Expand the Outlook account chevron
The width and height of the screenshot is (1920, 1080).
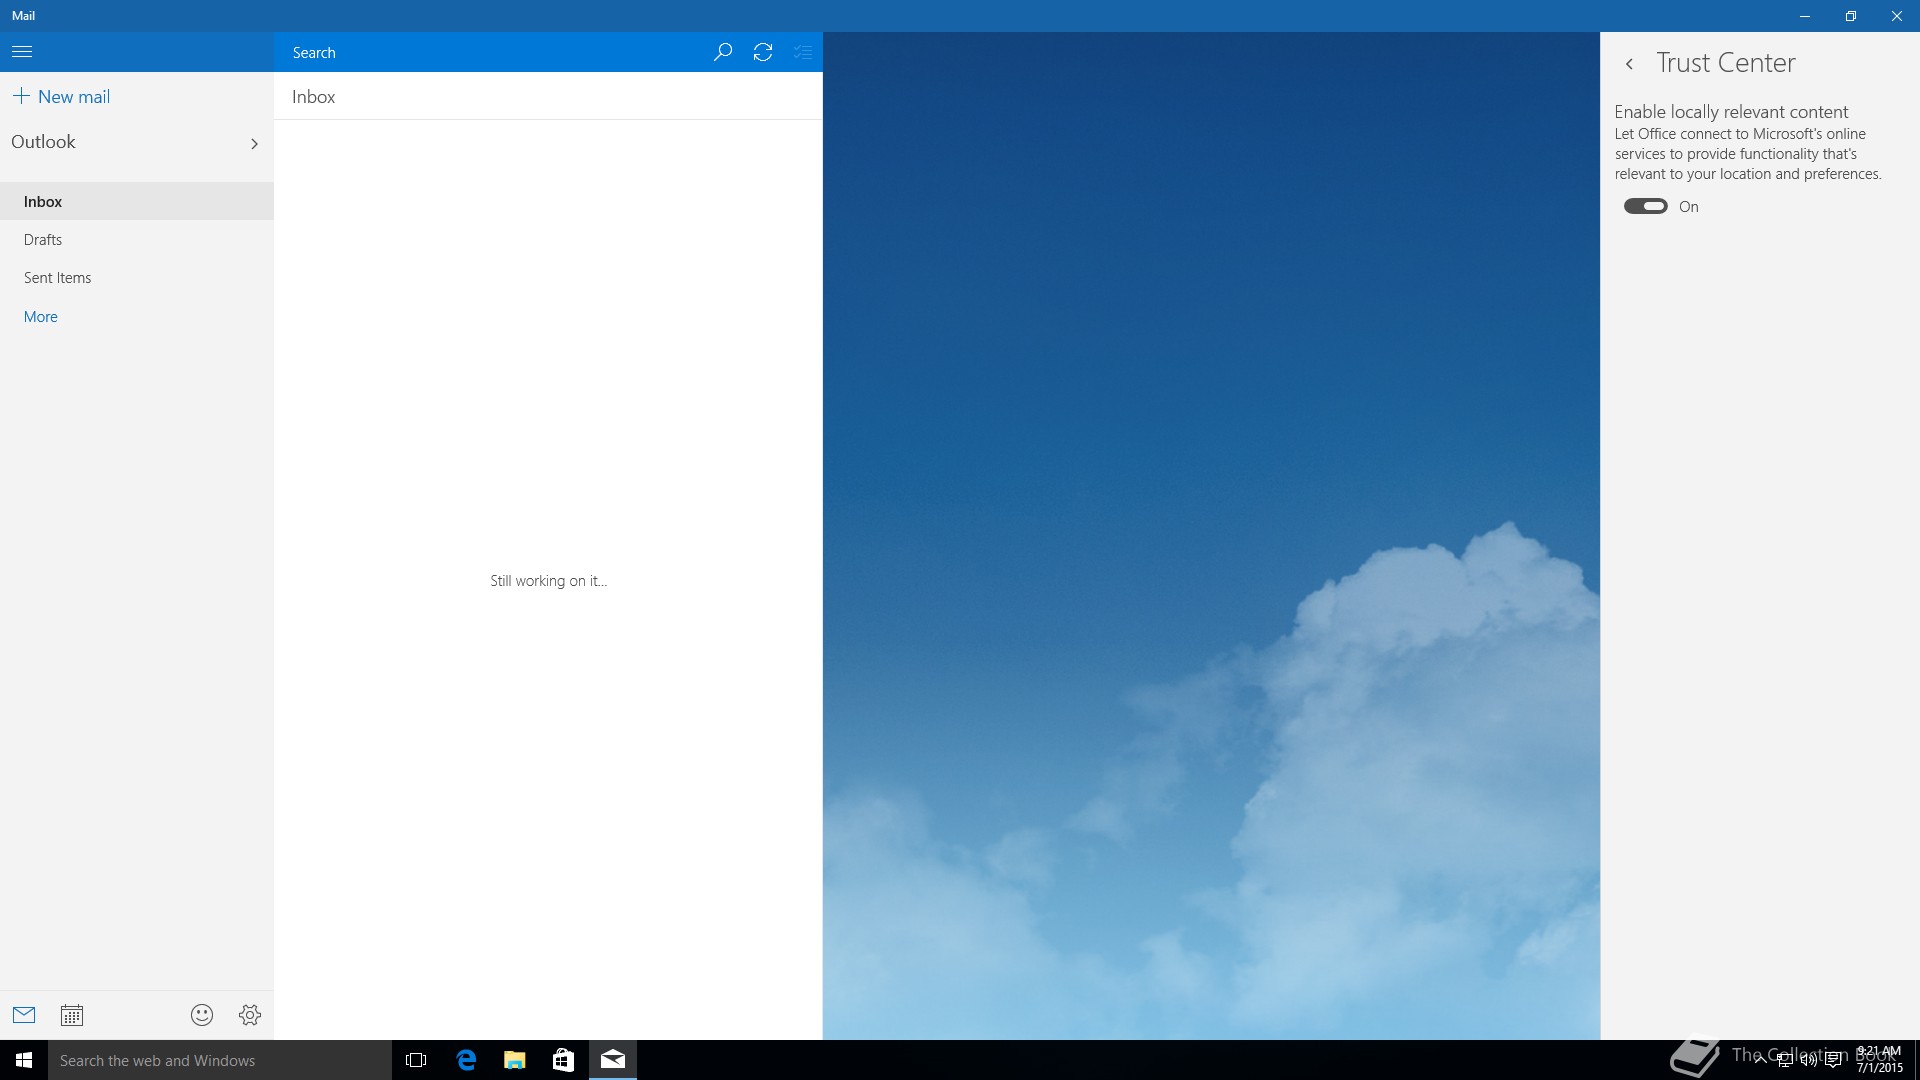pyautogui.click(x=254, y=144)
